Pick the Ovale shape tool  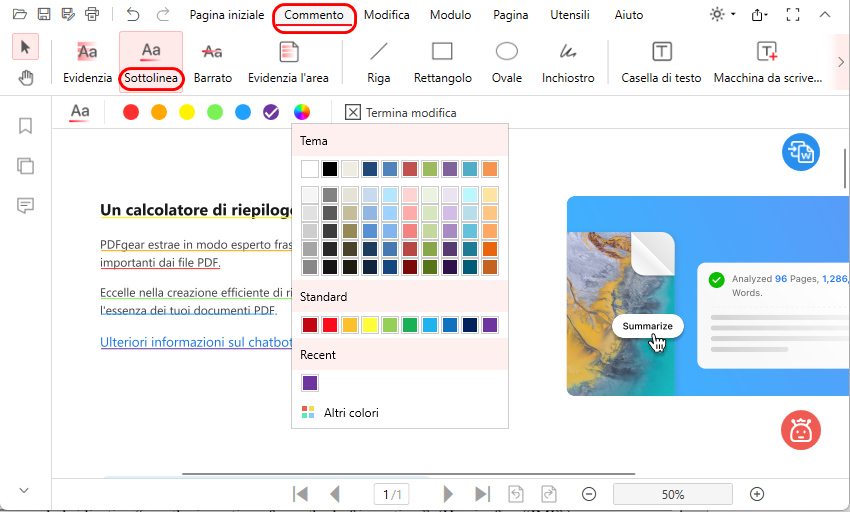(x=507, y=62)
